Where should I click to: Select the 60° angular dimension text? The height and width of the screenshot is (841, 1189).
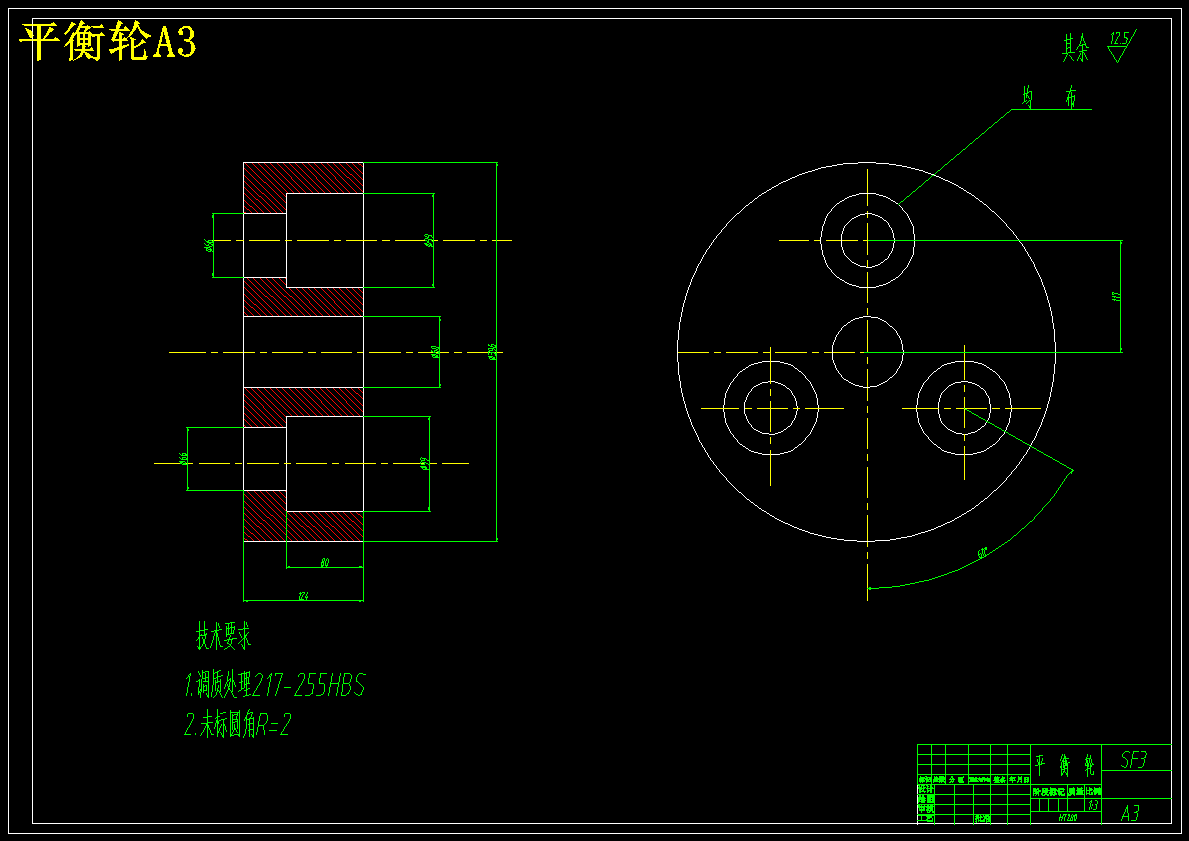pos(983,554)
